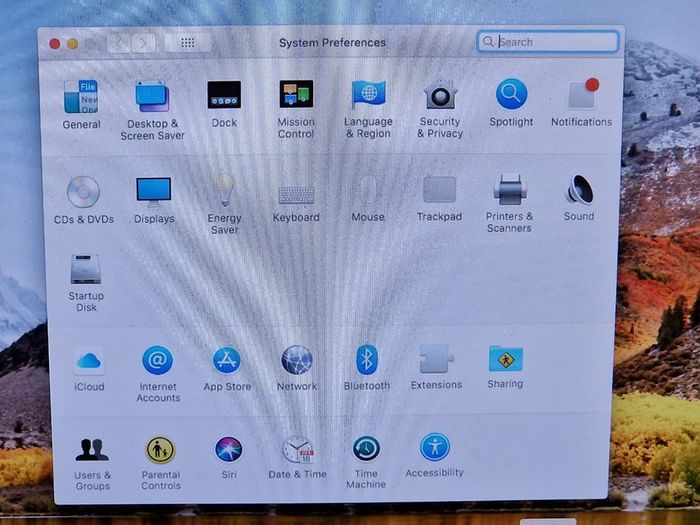Click the Search field
700x525 pixels.
(x=548, y=42)
